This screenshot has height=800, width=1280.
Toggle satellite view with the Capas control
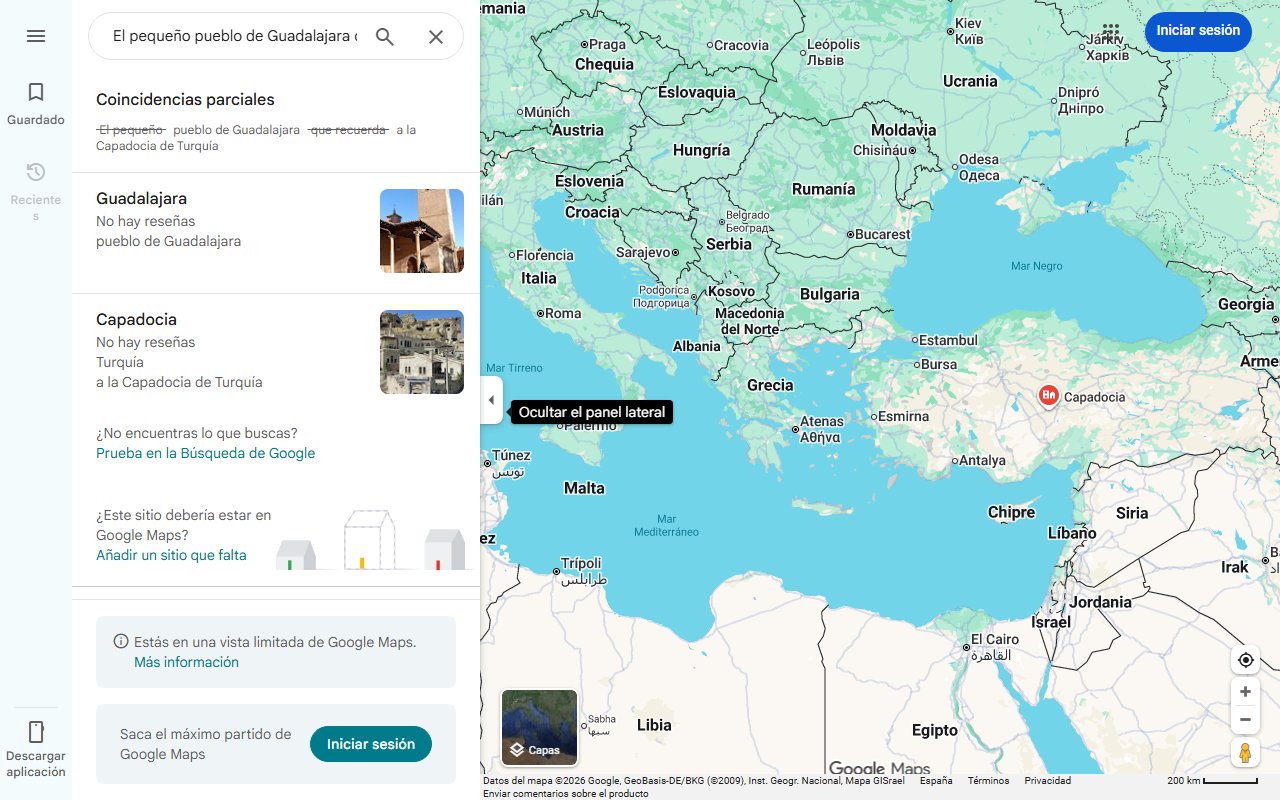point(538,727)
